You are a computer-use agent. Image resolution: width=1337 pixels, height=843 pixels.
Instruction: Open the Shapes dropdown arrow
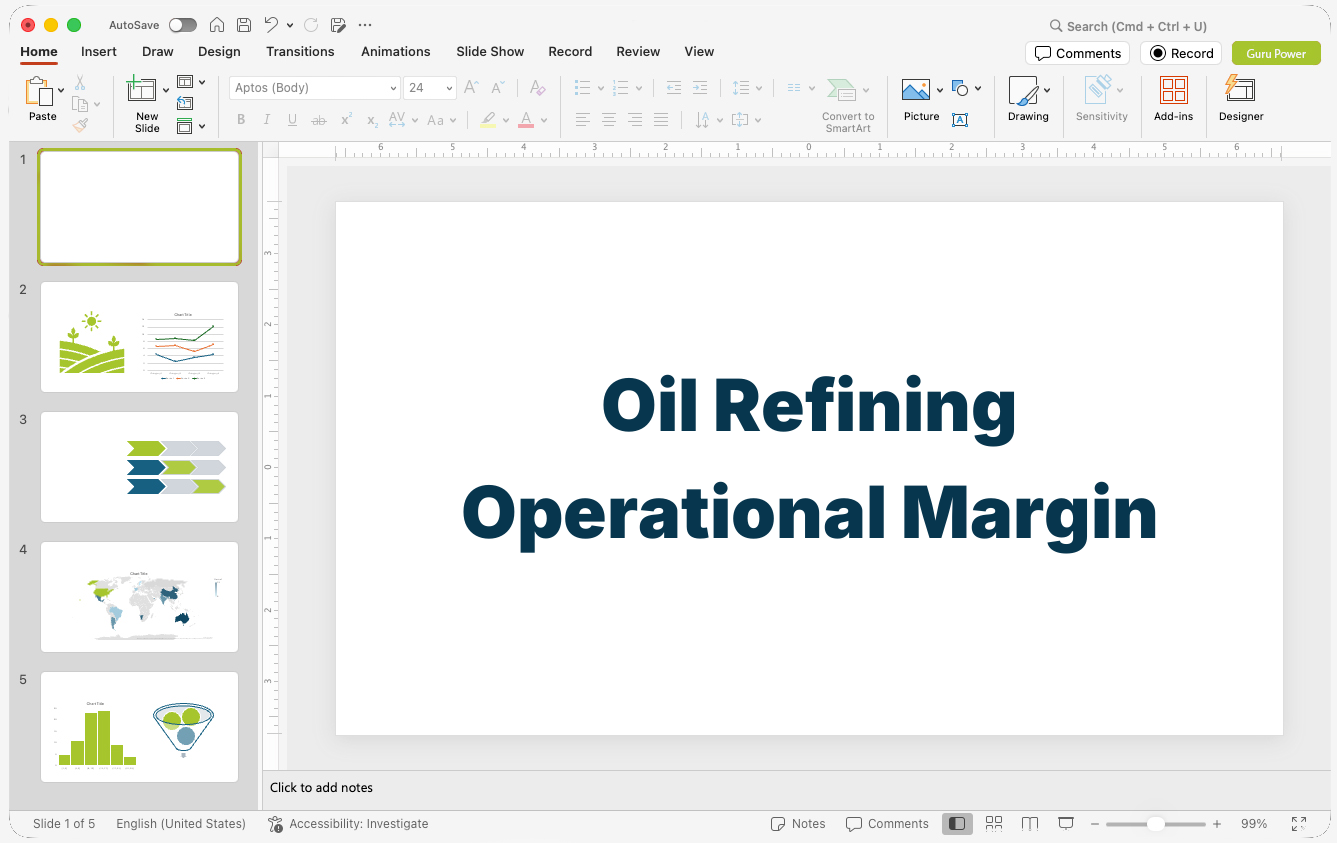click(977, 88)
